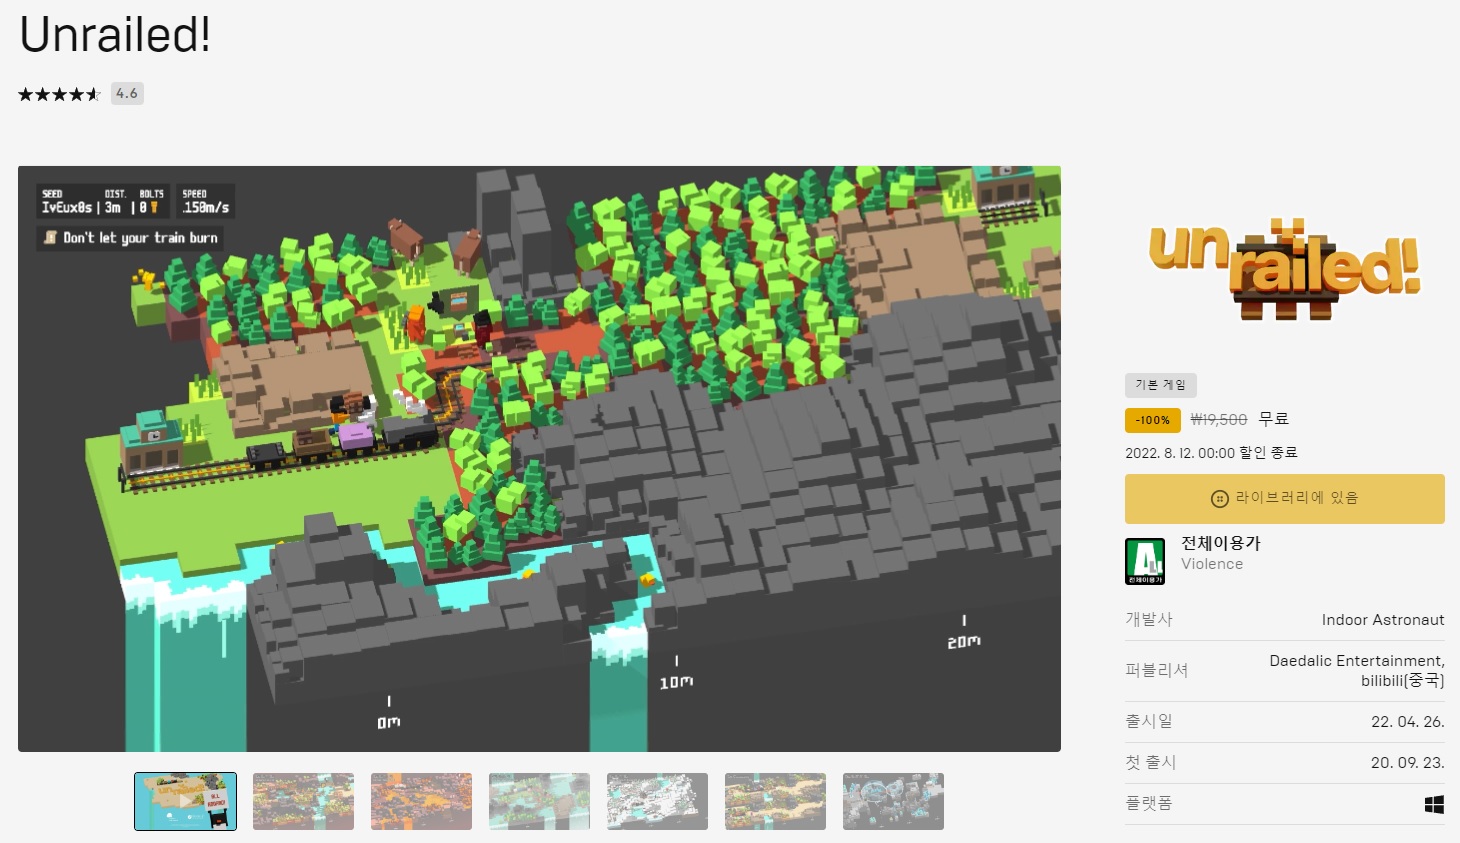Click the 전체이용가 rating text
This screenshot has height=843, width=1460.
(1221, 543)
